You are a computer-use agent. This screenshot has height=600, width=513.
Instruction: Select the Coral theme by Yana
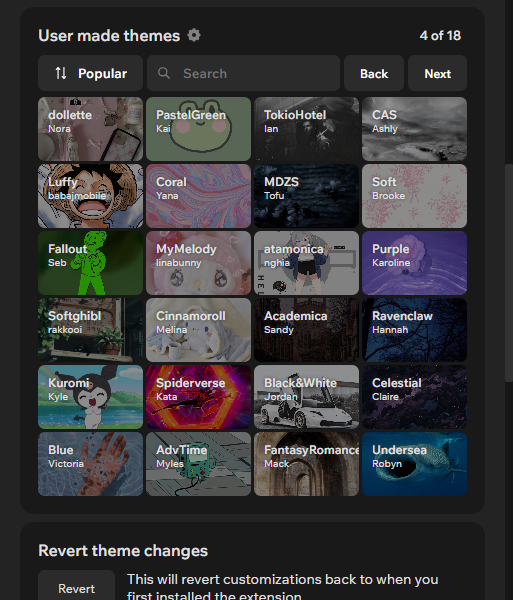point(199,196)
